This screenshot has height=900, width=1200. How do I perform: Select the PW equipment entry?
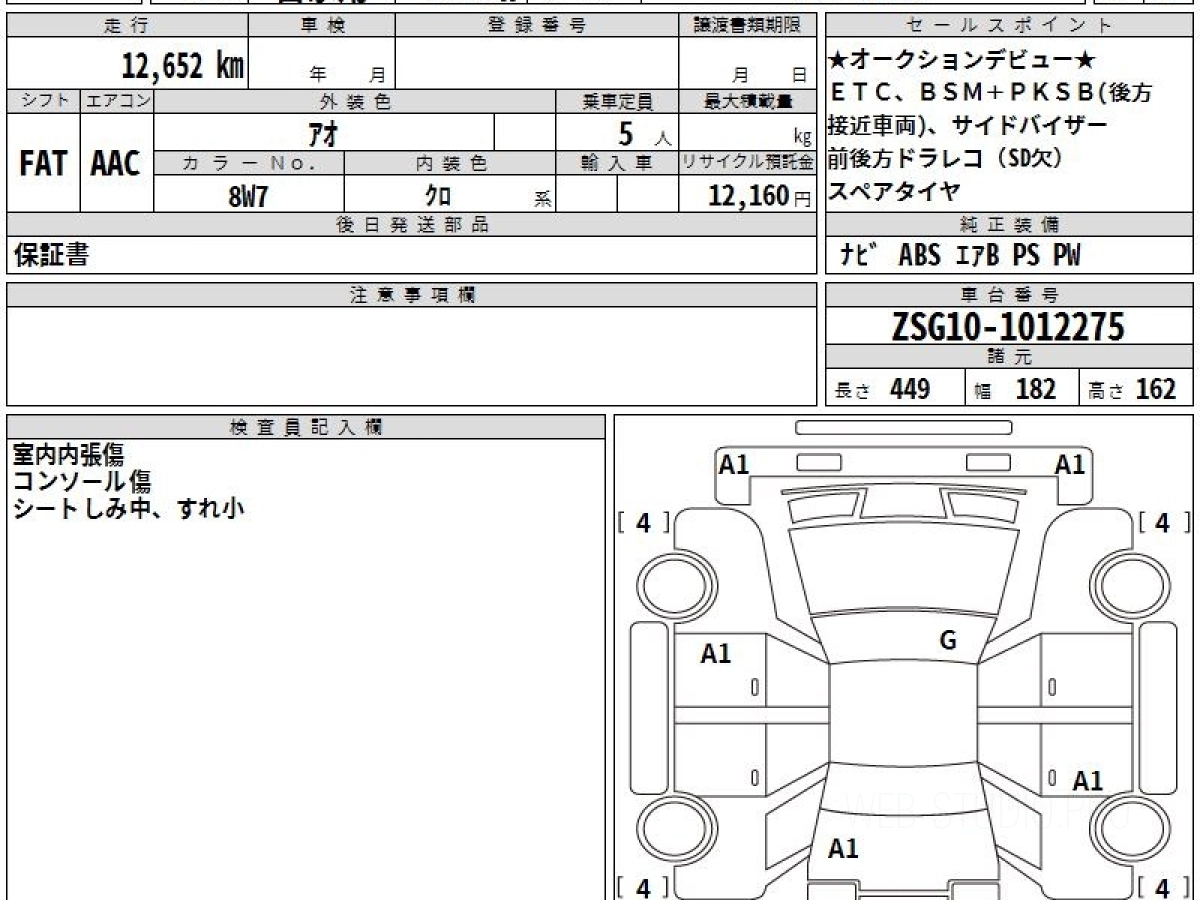pos(1067,256)
